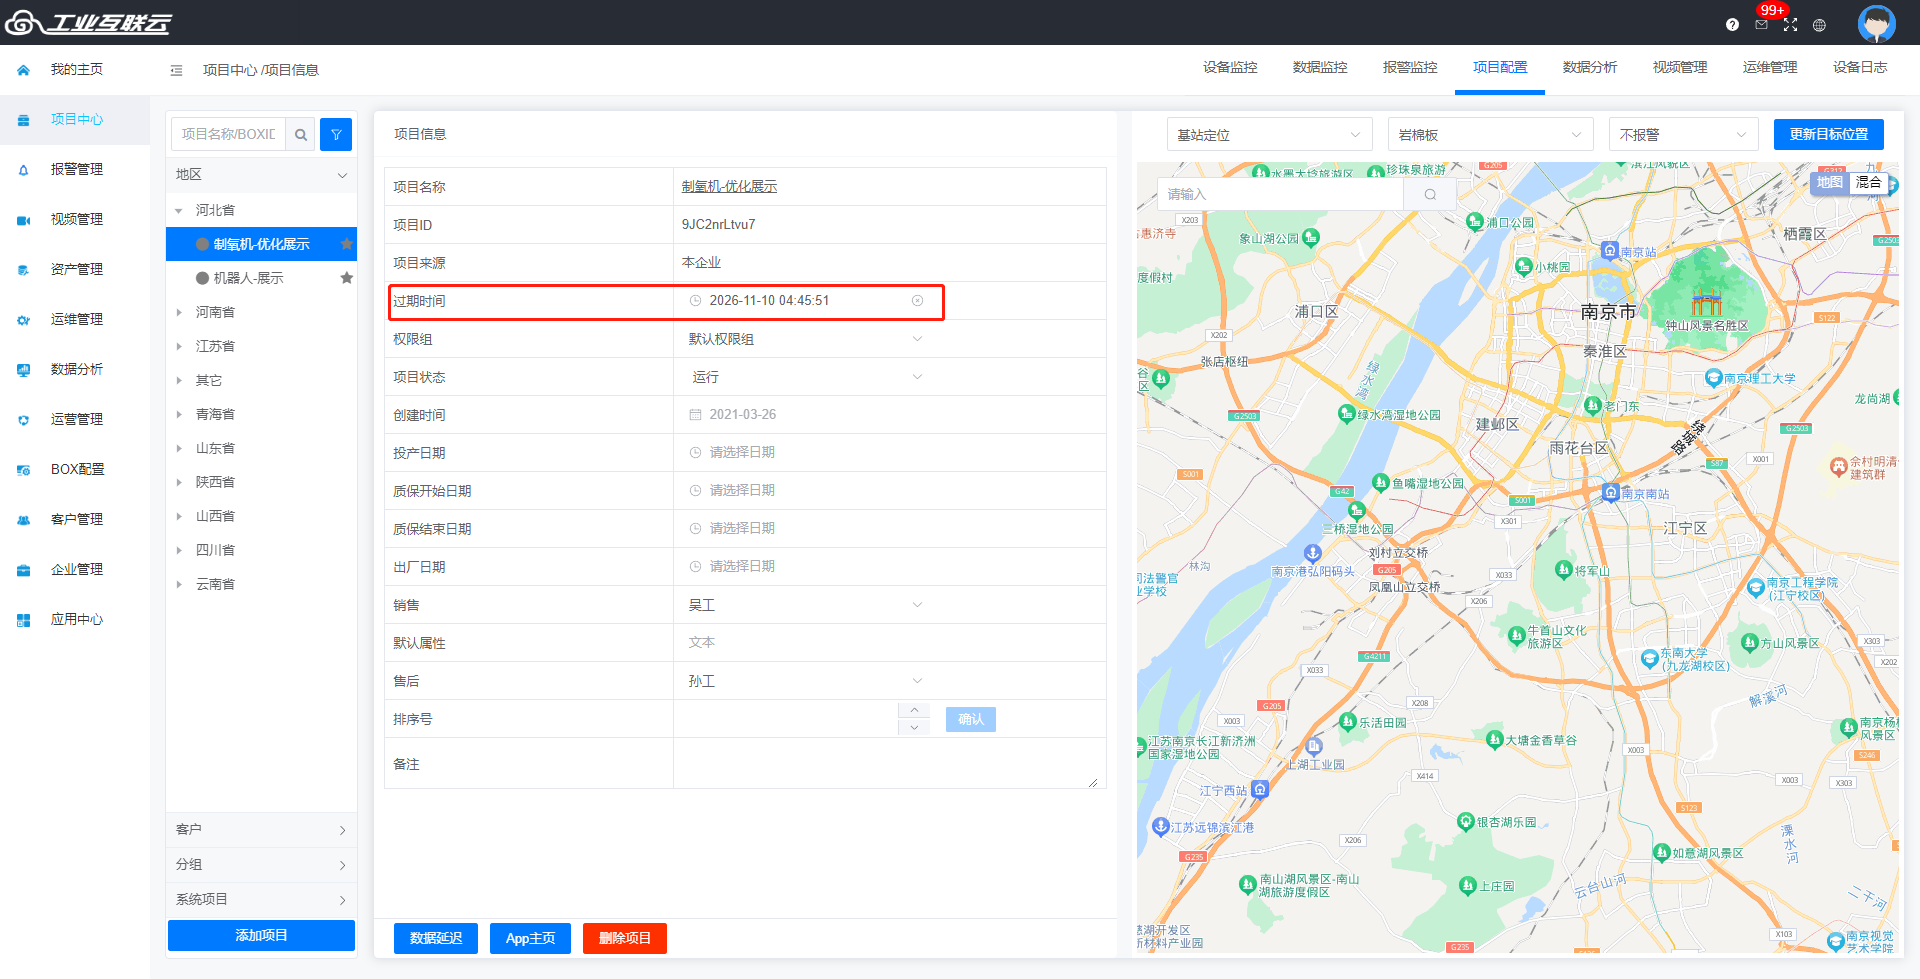Expand the 分组 section
Image resolution: width=1920 pixels, height=979 pixels.
(261, 865)
